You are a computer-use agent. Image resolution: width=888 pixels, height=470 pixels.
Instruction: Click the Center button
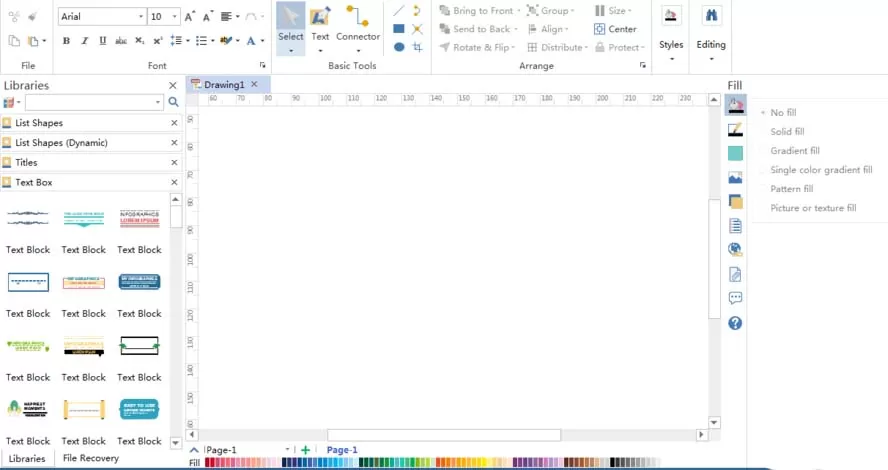[x=615, y=29]
